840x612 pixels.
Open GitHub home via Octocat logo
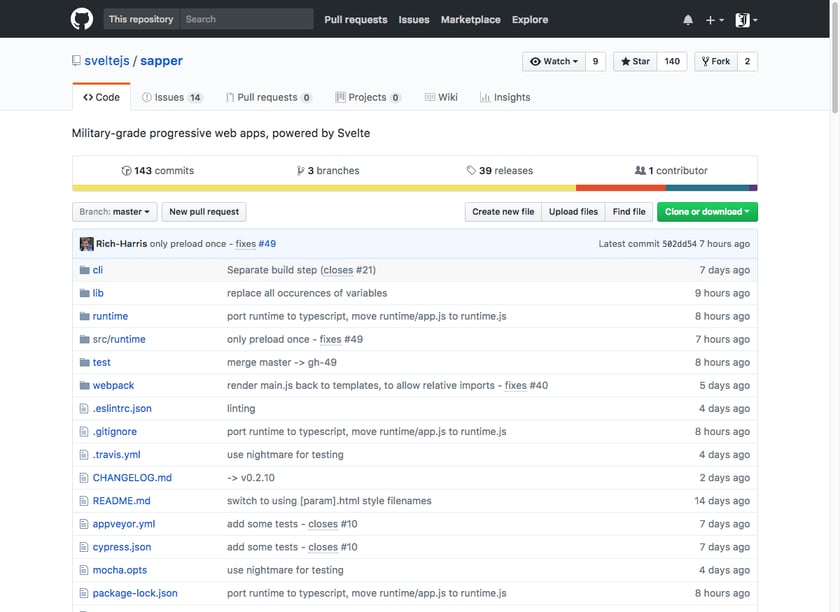[82, 19]
